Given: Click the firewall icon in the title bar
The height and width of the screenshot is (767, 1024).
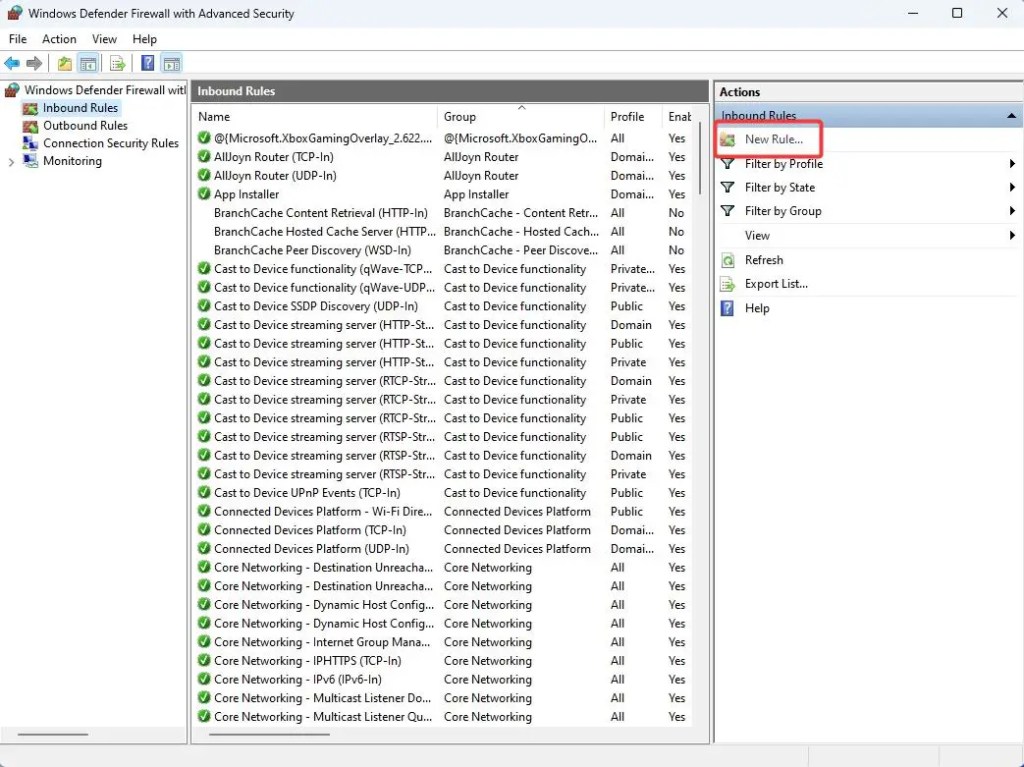Looking at the screenshot, I should coord(14,13).
